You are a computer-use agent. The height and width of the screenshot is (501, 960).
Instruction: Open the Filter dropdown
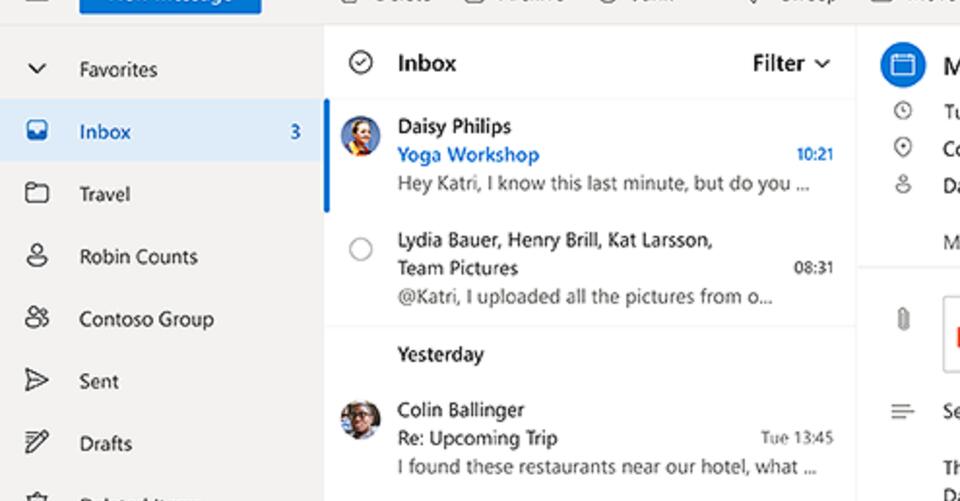pos(791,63)
